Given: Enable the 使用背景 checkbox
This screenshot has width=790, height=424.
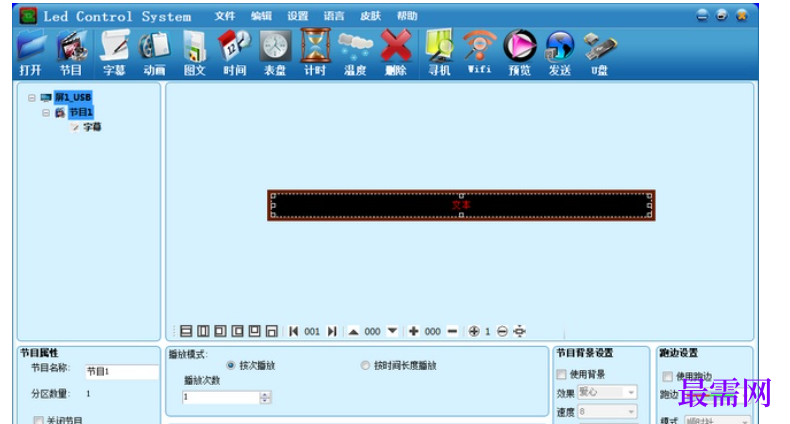Looking at the screenshot, I should [x=561, y=374].
